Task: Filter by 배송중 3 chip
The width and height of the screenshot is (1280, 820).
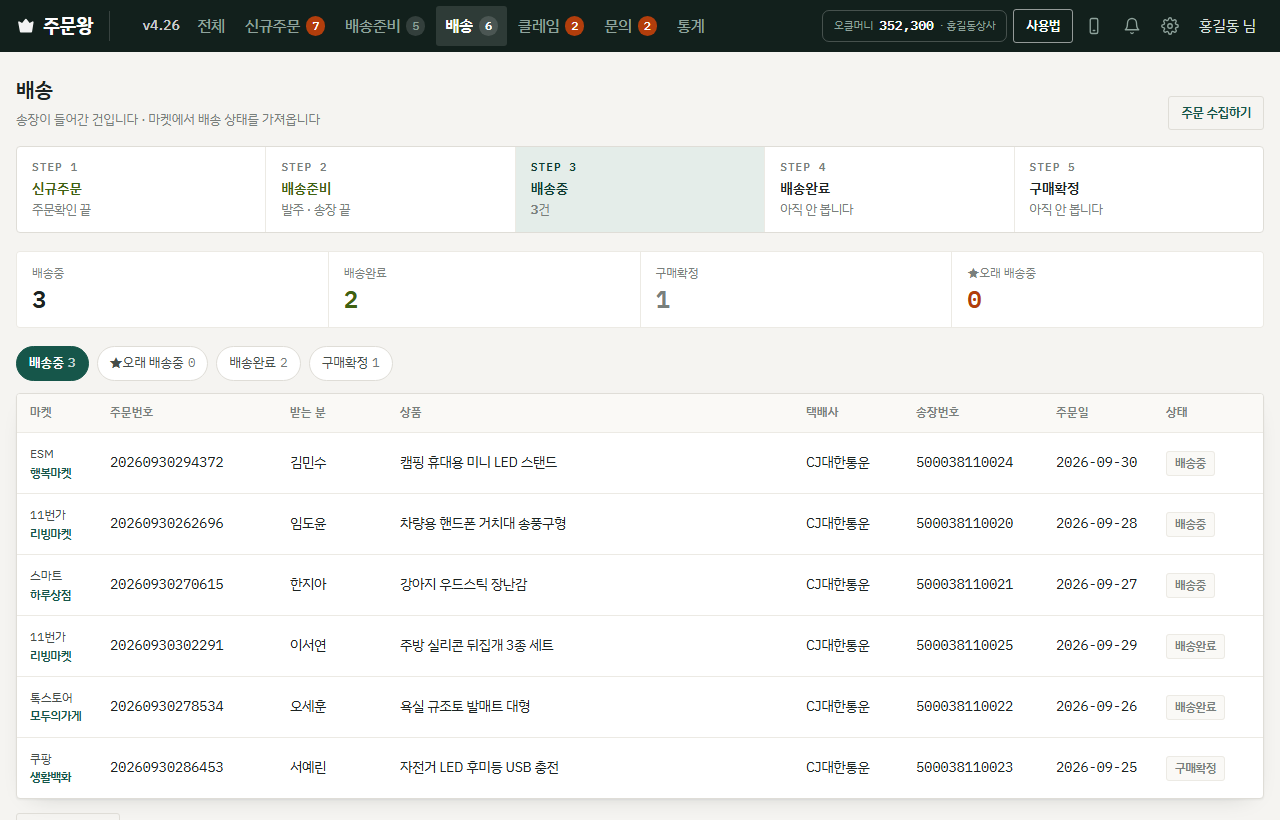Action: [52, 363]
